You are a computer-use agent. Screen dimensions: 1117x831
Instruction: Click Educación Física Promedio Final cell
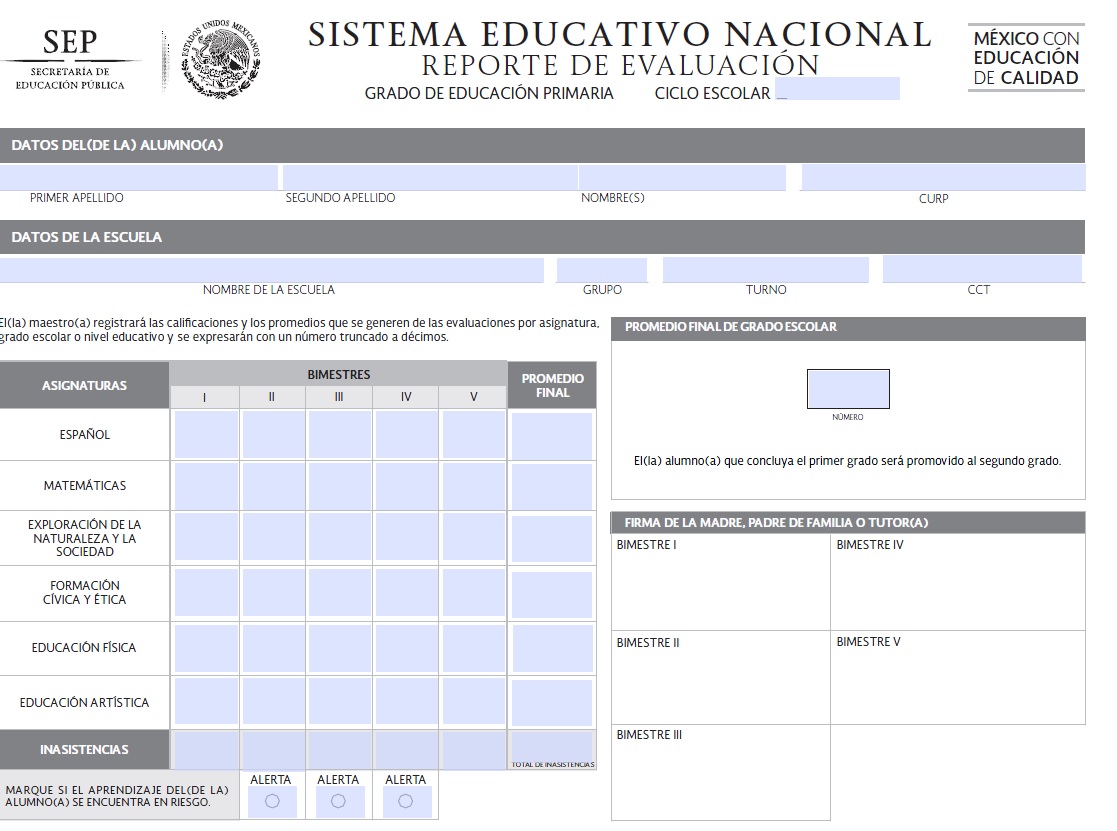click(x=552, y=649)
